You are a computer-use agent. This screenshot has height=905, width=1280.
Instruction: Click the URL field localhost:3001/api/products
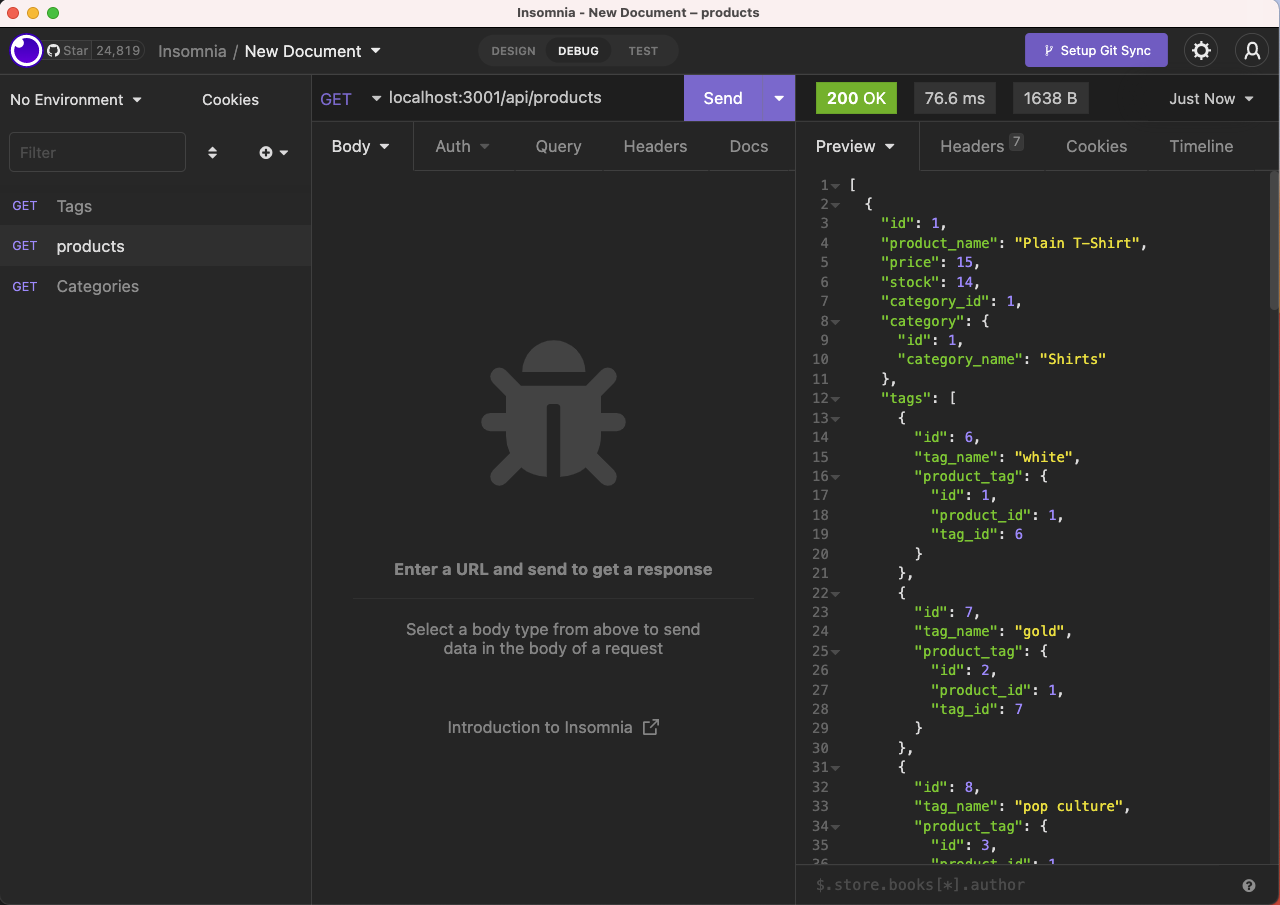tap(530, 98)
